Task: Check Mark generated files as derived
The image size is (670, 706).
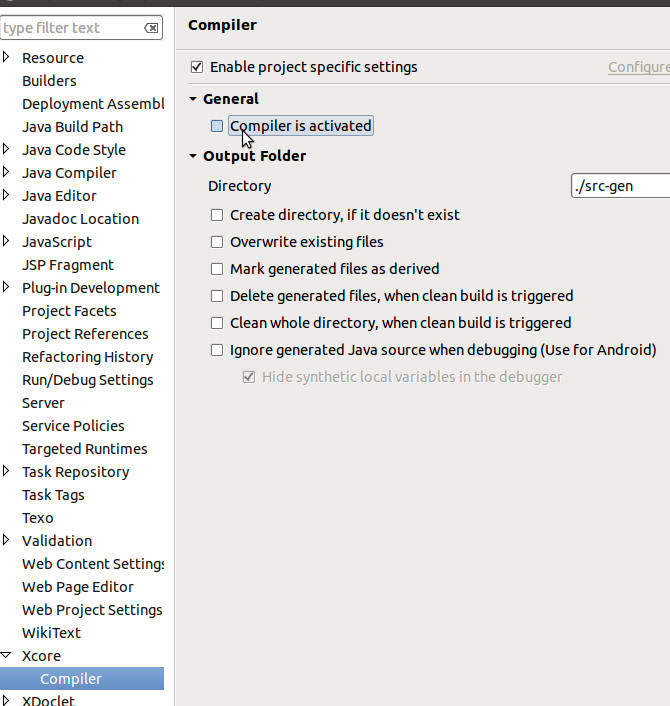Action: (217, 269)
